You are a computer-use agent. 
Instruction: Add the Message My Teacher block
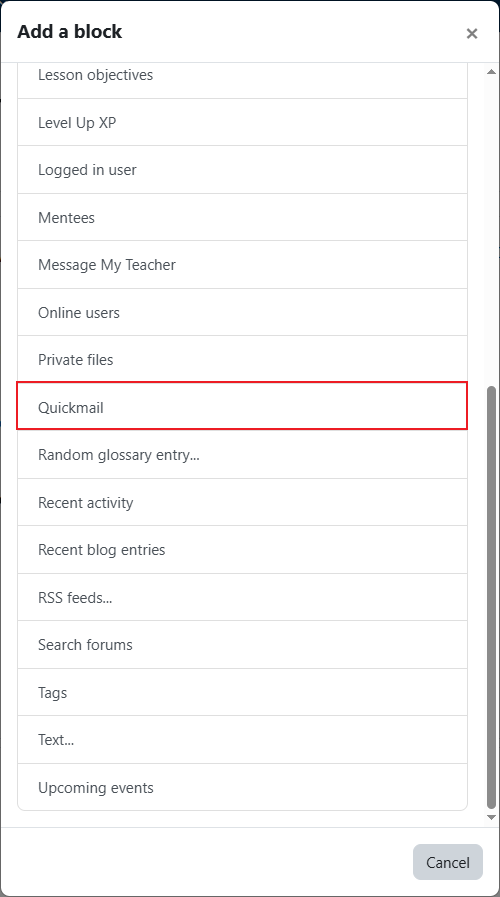pos(243,265)
